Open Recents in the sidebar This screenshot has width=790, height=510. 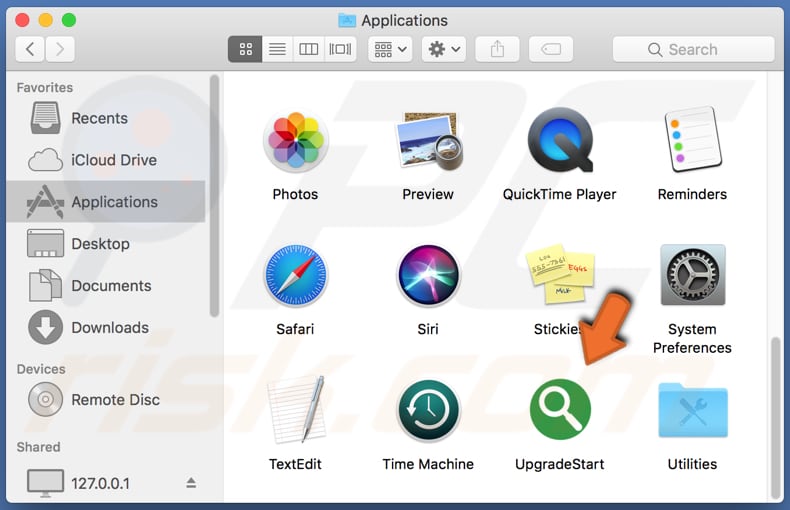point(106,118)
